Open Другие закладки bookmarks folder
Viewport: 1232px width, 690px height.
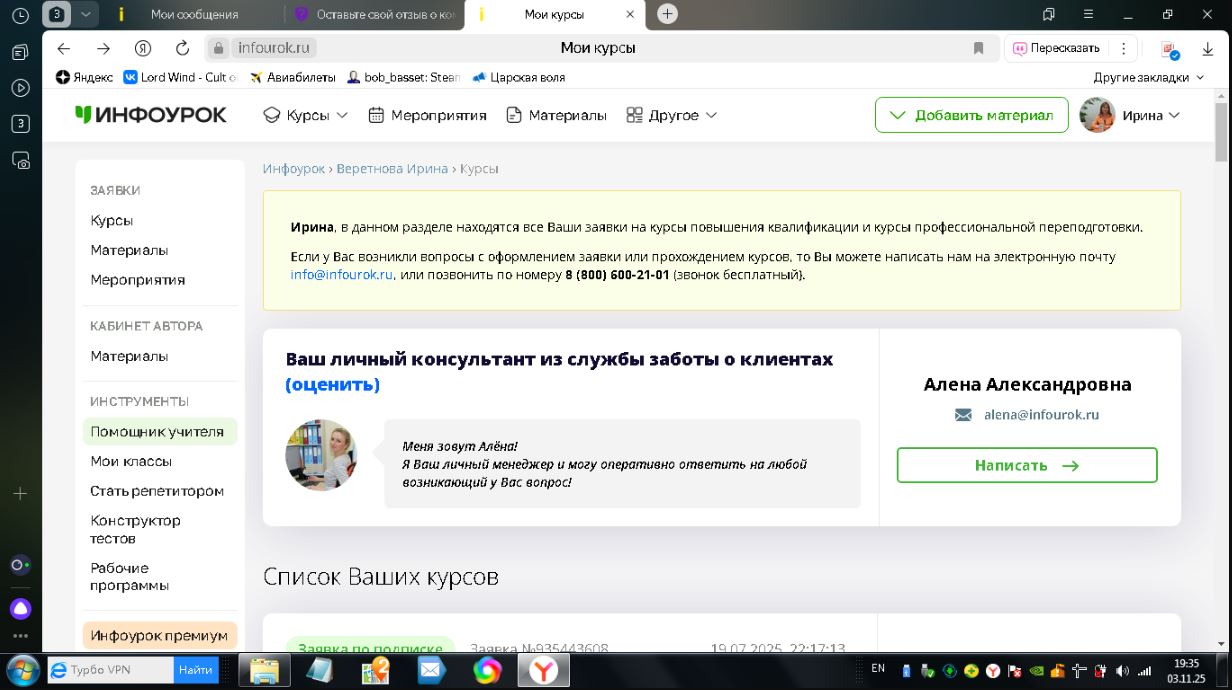1147,77
